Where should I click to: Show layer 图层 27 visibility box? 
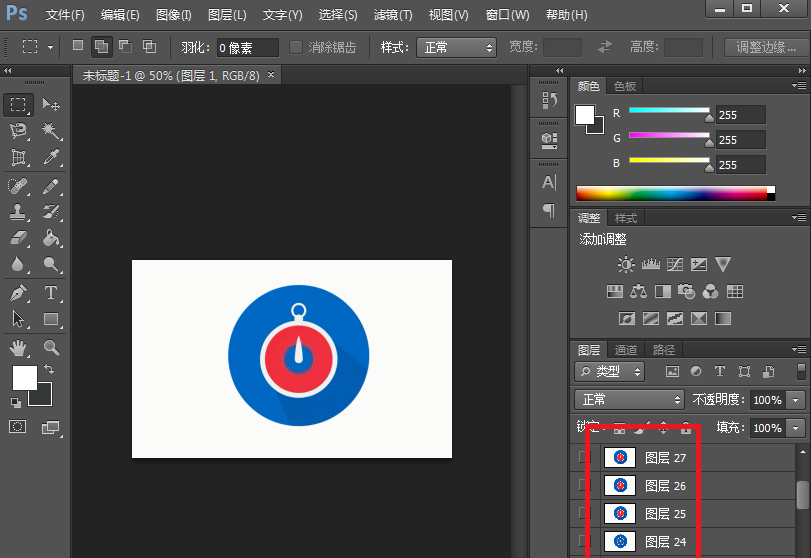point(585,458)
